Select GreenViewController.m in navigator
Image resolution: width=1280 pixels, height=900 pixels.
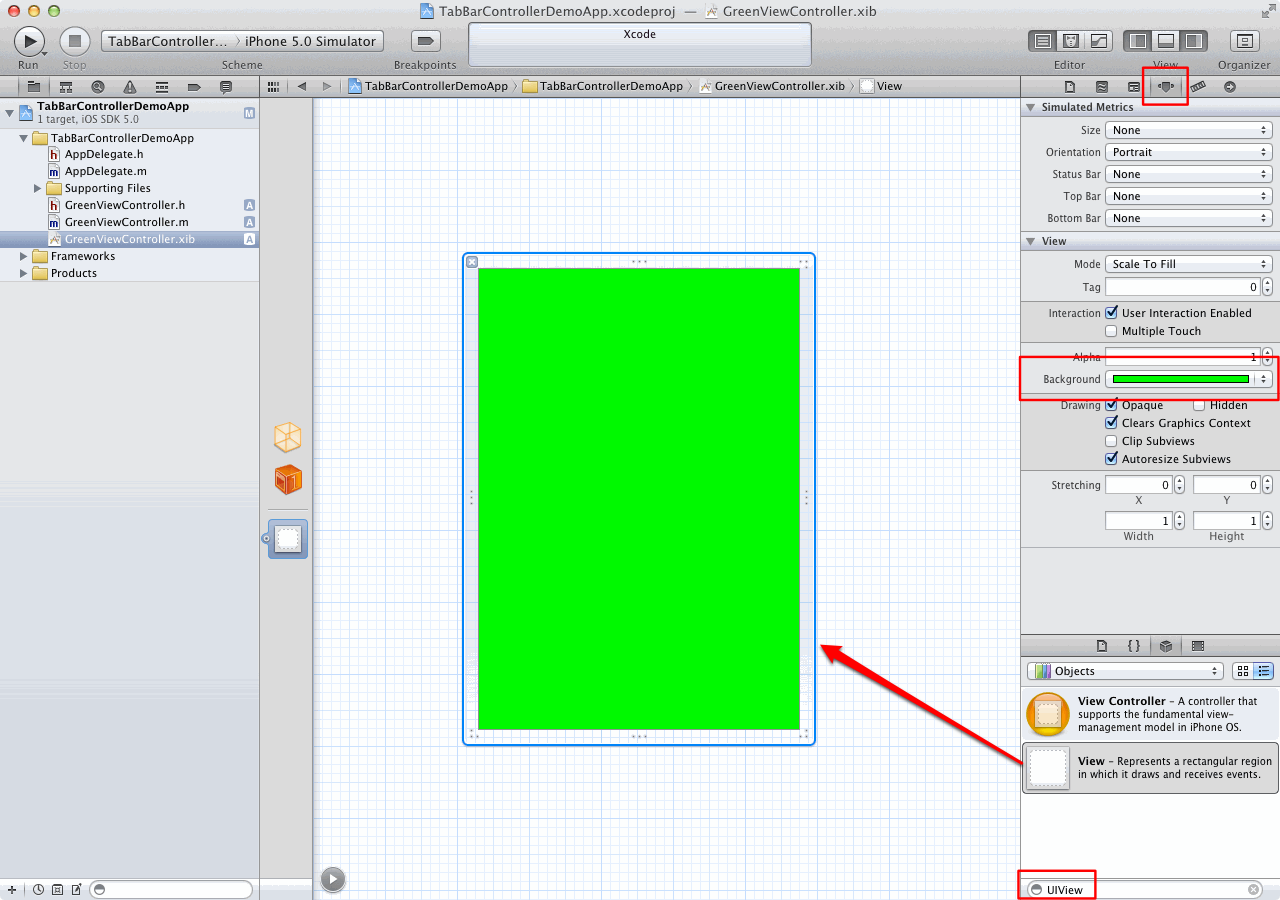pyautogui.click(x=126, y=222)
